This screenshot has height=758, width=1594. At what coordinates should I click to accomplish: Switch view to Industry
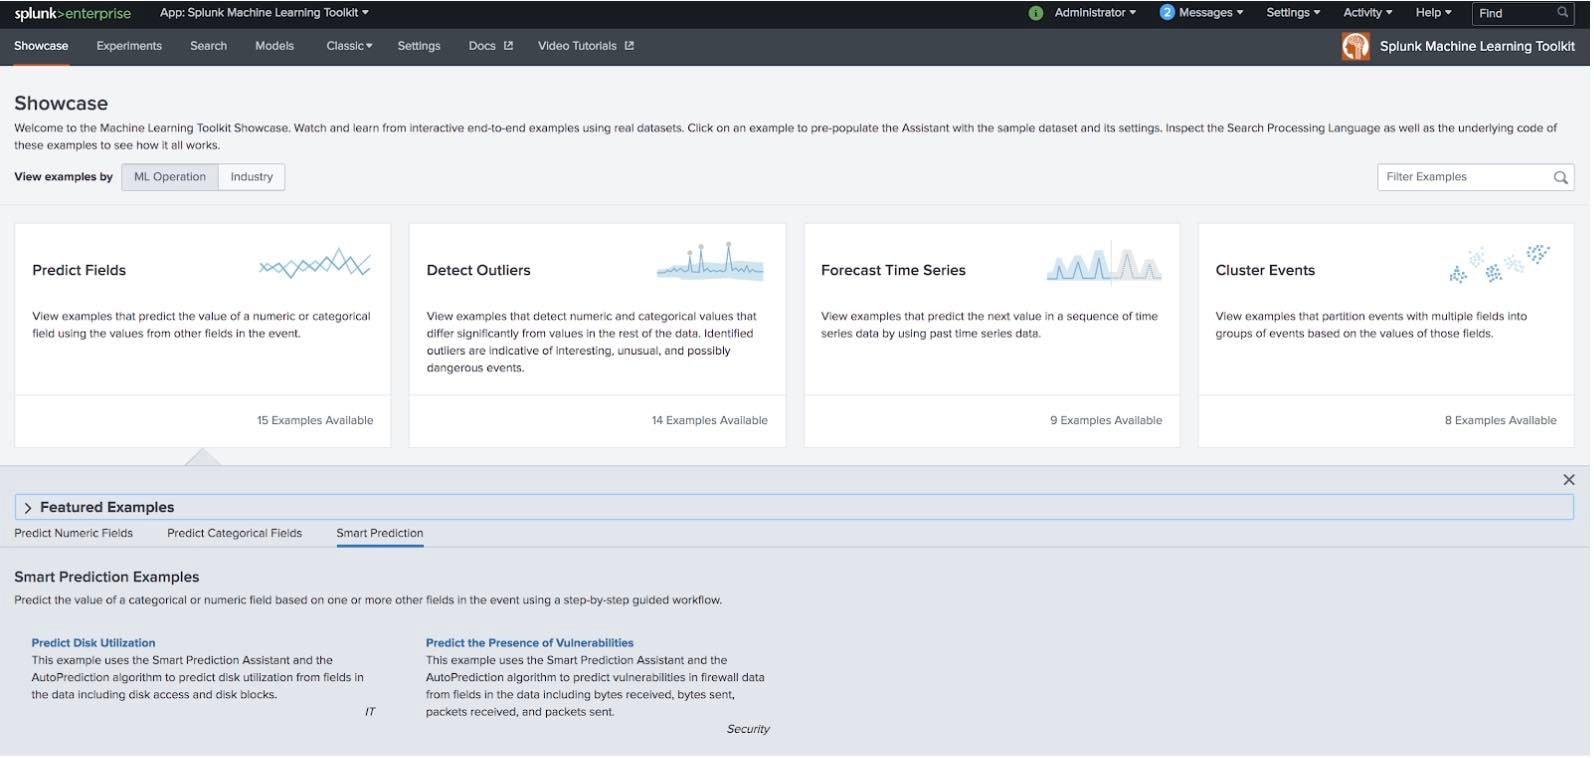coord(251,177)
